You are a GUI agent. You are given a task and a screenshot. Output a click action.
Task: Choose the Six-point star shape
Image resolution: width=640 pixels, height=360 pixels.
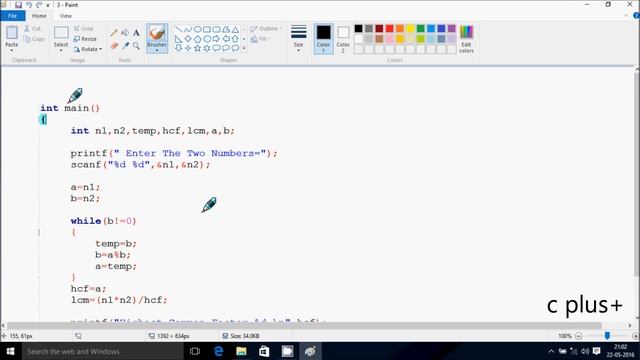coord(207,48)
